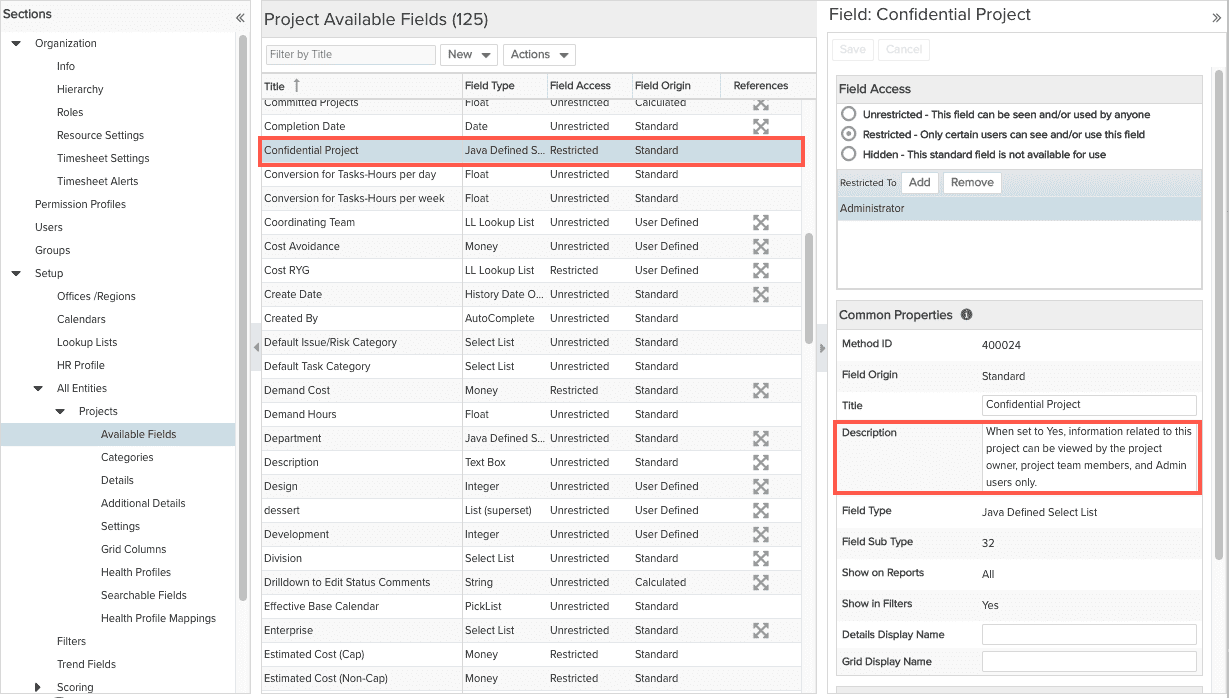
Task: Open references icon for Coordinating Team
Action: click(761, 223)
